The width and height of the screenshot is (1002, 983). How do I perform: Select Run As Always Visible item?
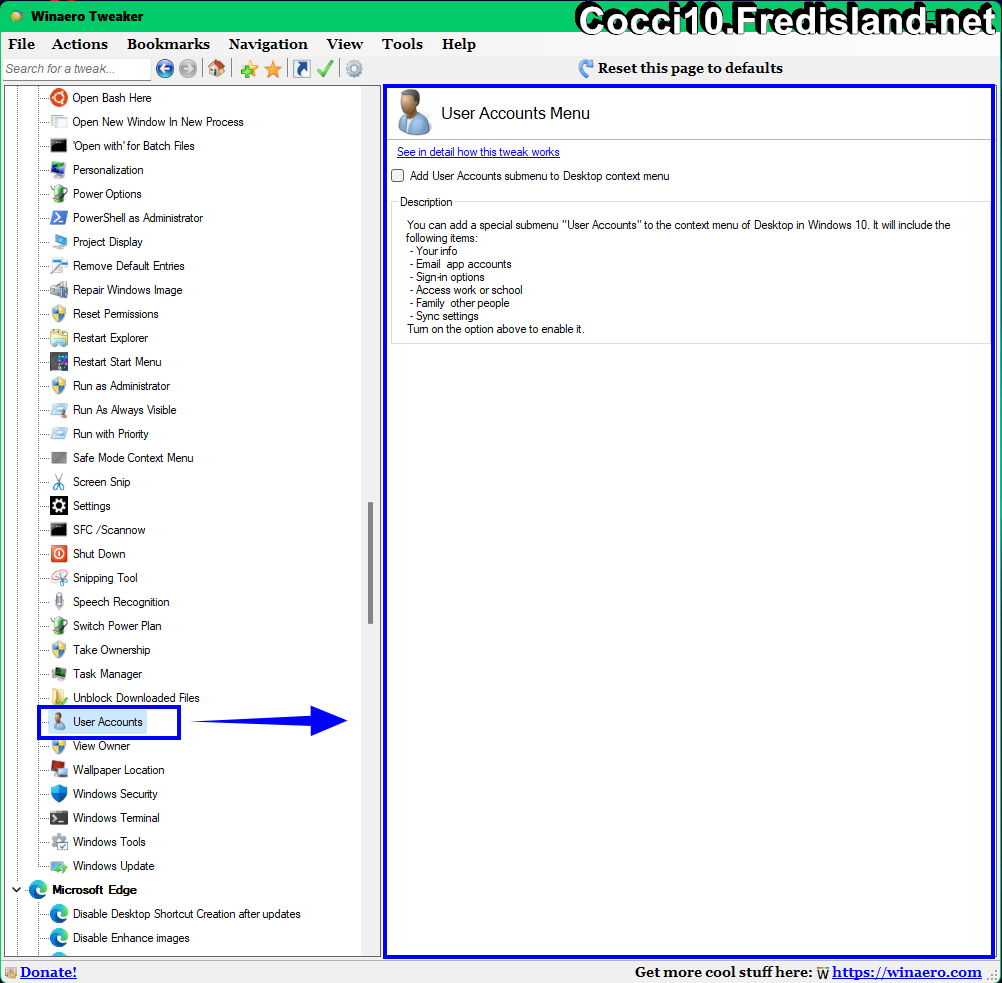[125, 410]
